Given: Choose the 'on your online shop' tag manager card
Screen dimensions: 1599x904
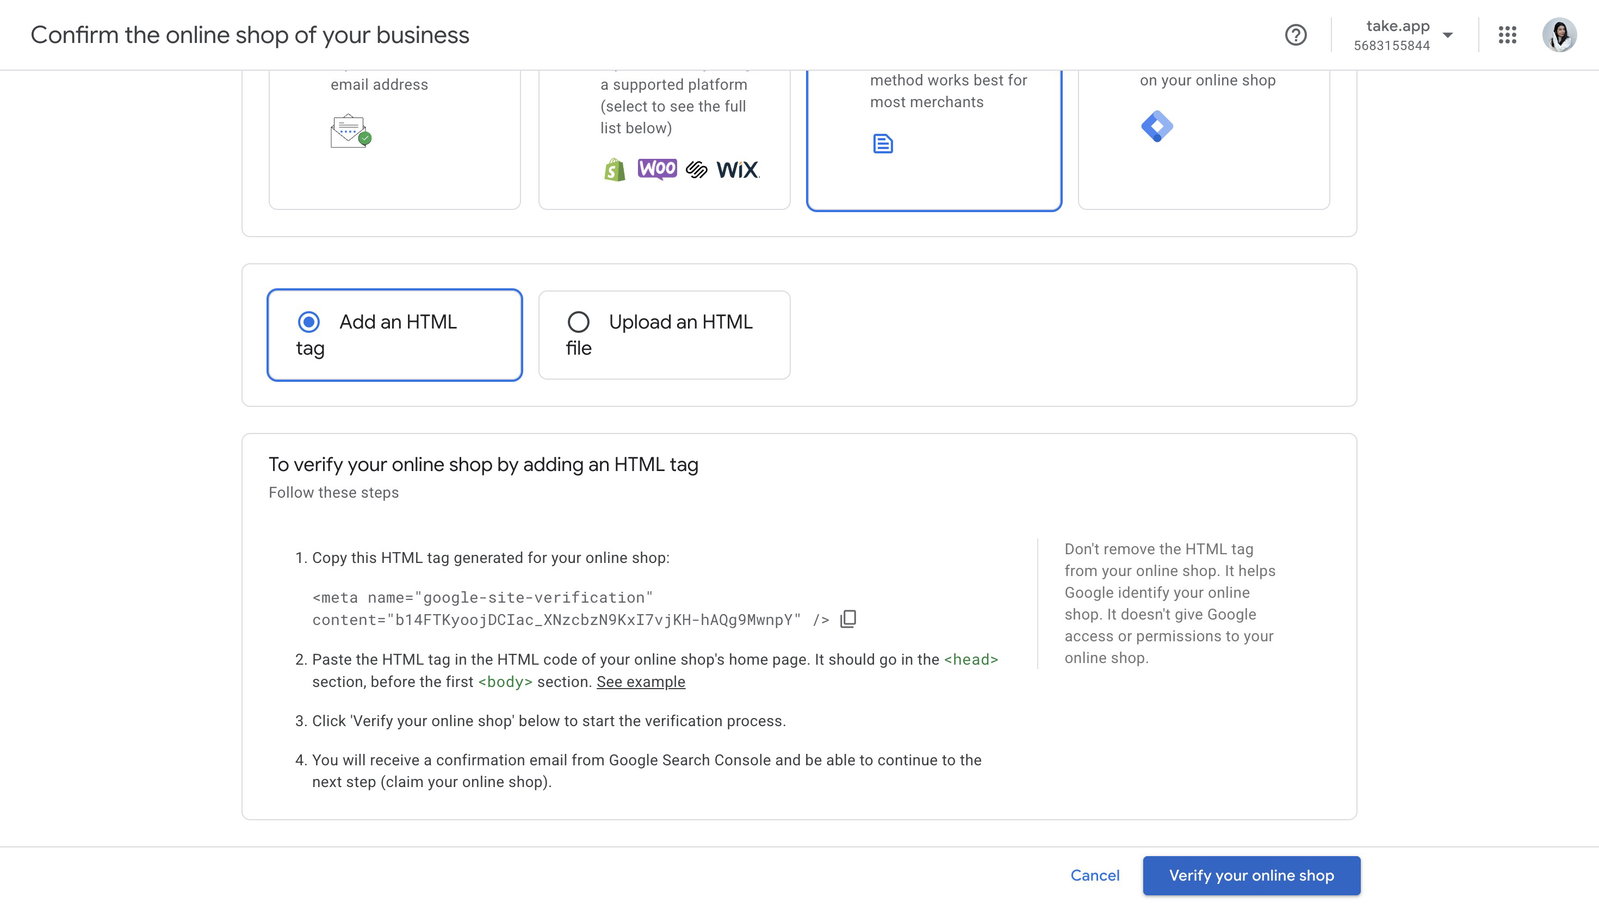Looking at the screenshot, I should point(1204,140).
